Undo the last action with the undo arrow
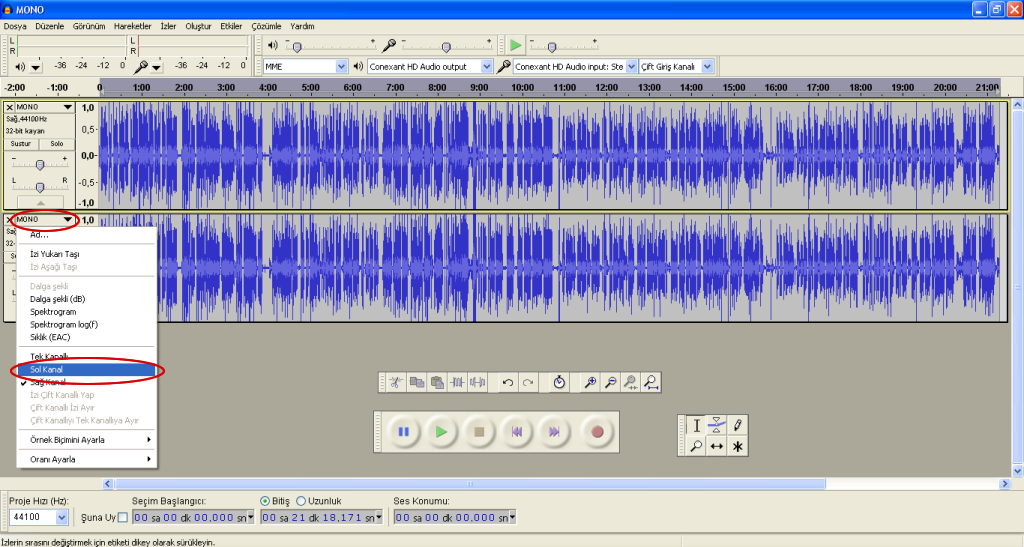1024x547 pixels. [507, 383]
